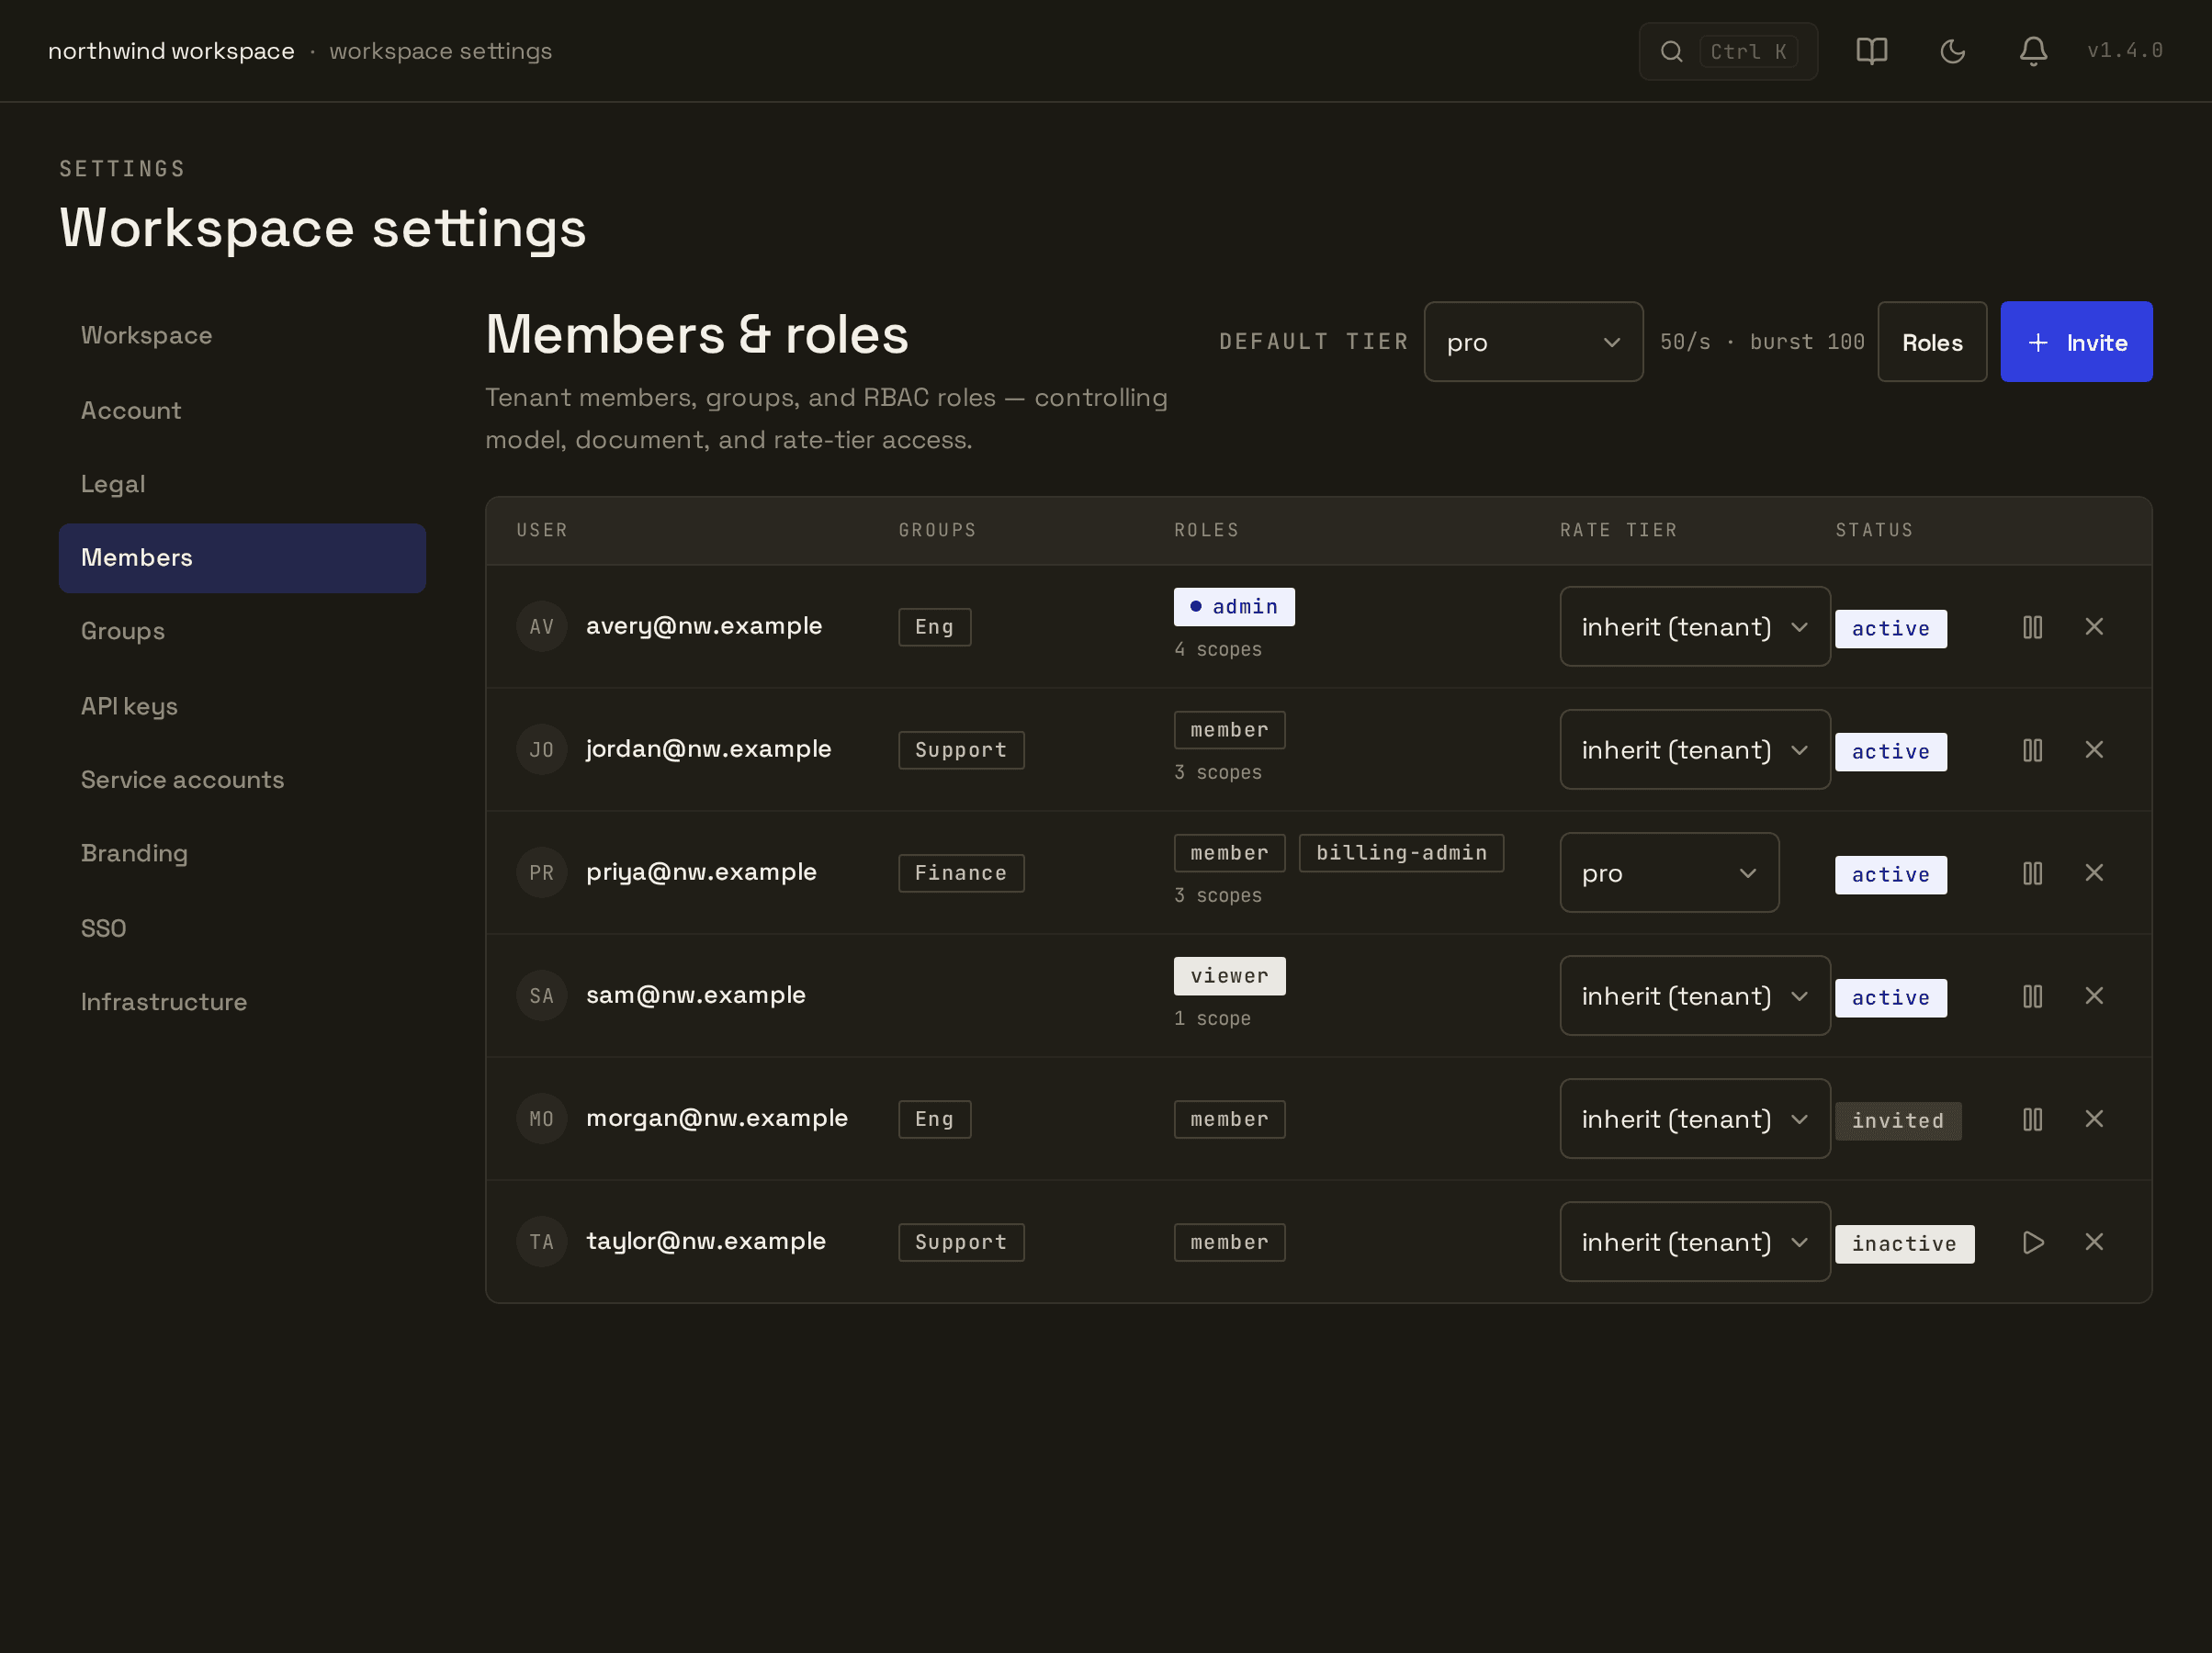
Task: Open avery's rate tier dropdown
Action: click(x=1695, y=627)
